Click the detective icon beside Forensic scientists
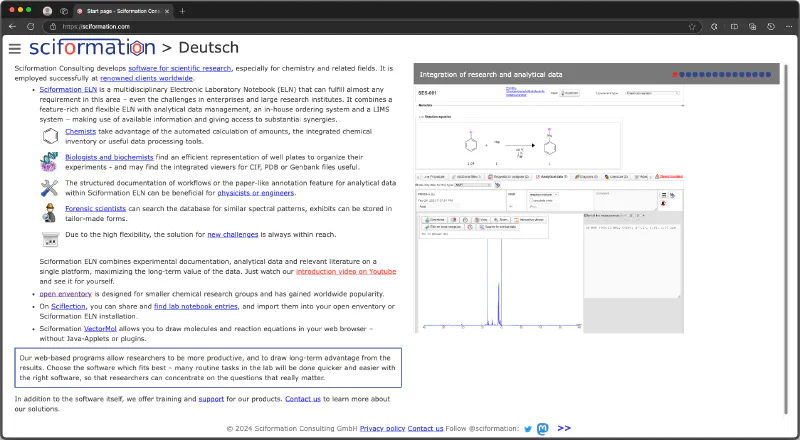This screenshot has width=800, height=440. (49, 213)
